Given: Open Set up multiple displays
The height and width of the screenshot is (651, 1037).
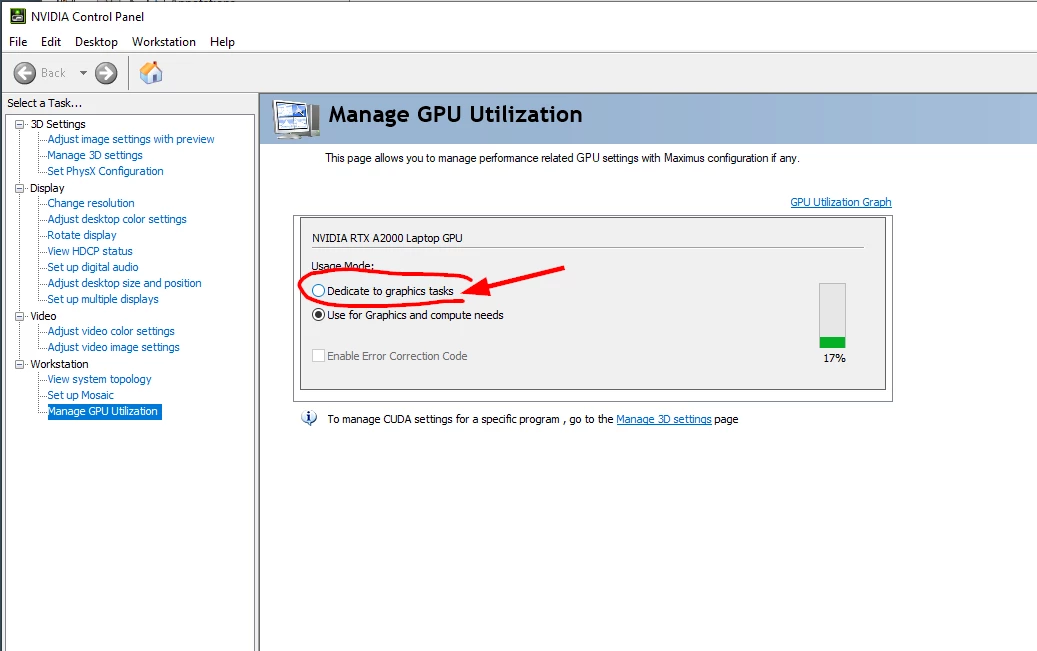Looking at the screenshot, I should click(103, 299).
